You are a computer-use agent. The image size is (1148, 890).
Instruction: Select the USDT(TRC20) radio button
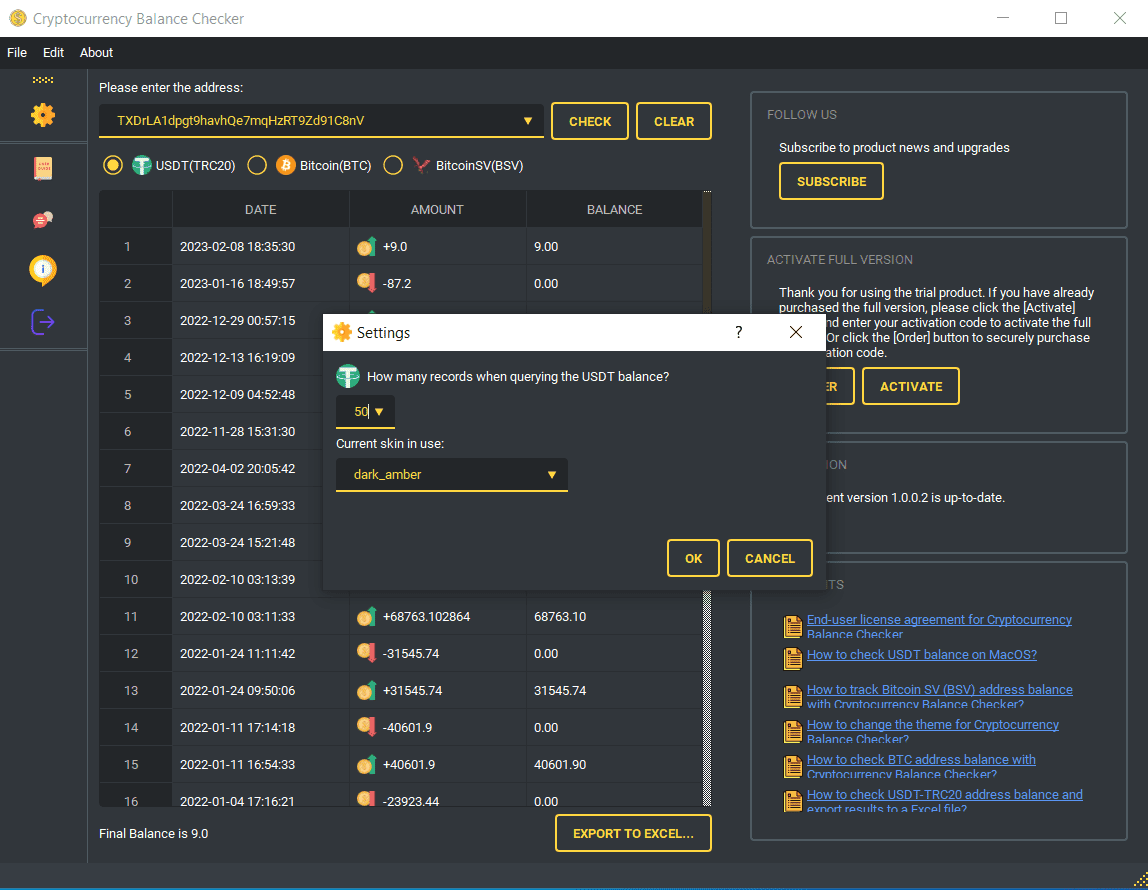click(112, 165)
